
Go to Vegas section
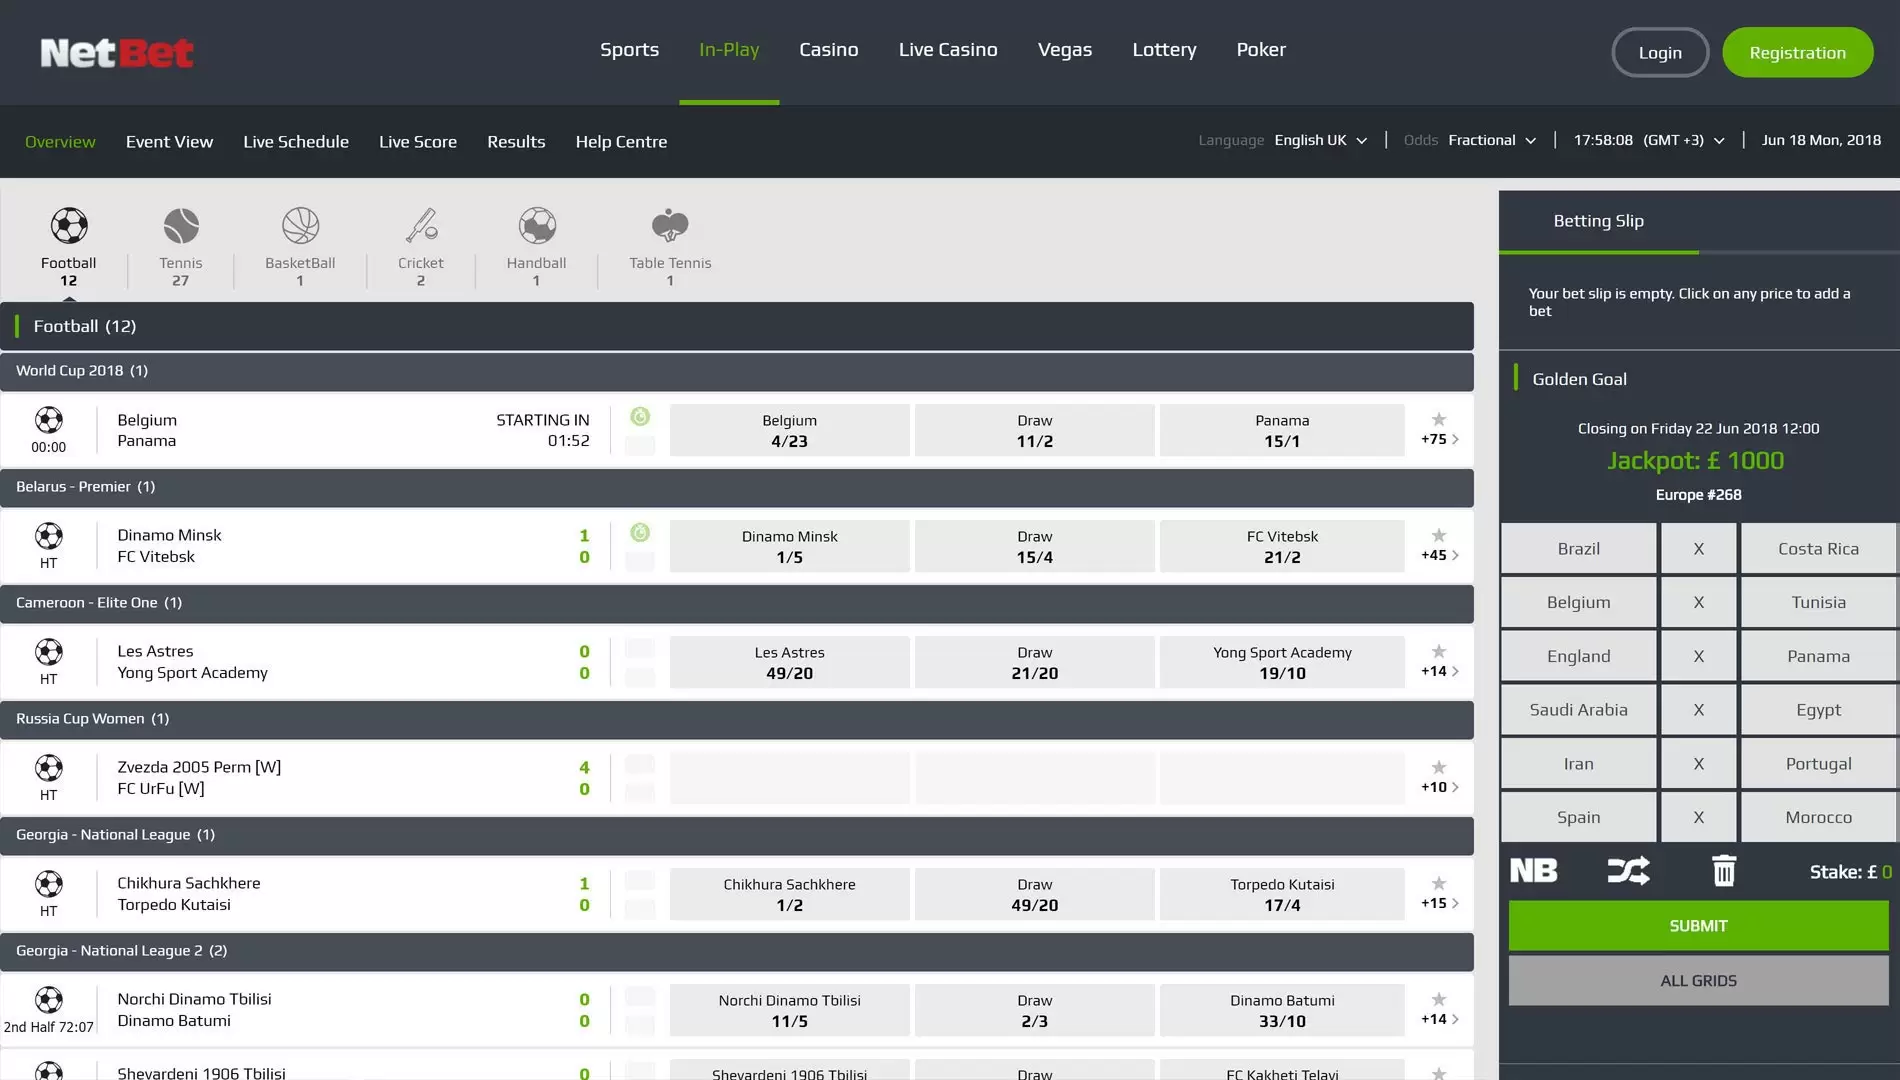pos(1064,49)
